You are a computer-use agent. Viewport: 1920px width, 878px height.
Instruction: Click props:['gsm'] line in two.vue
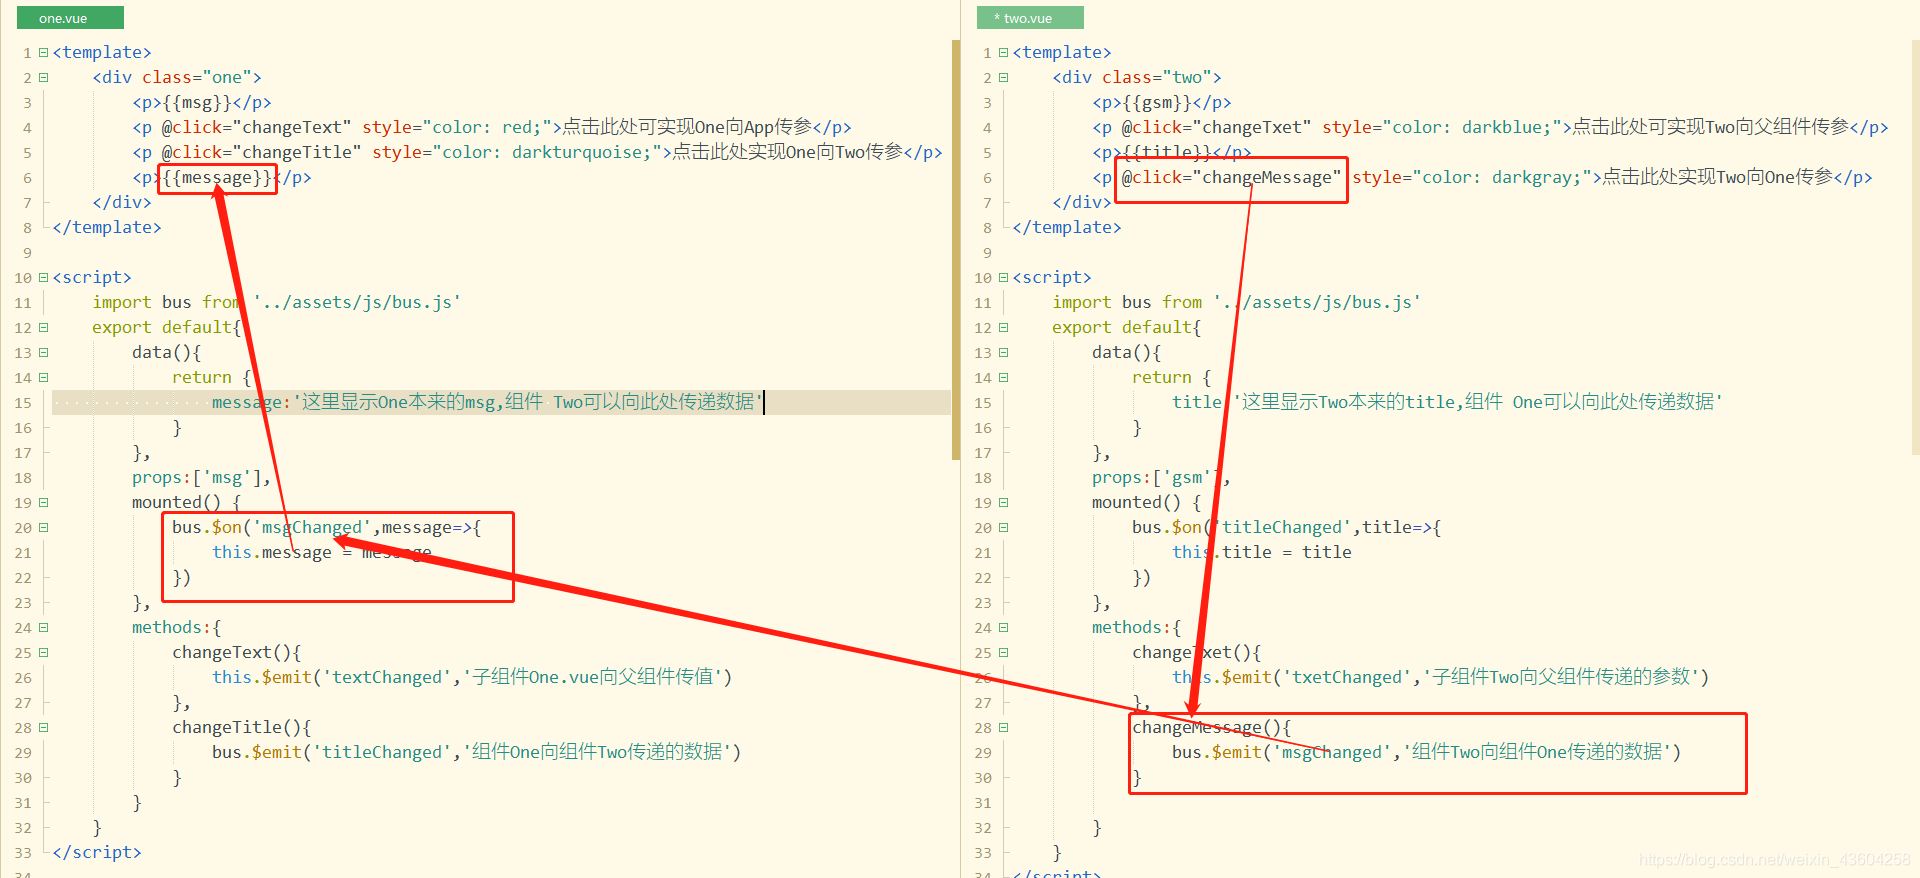coord(1162,477)
